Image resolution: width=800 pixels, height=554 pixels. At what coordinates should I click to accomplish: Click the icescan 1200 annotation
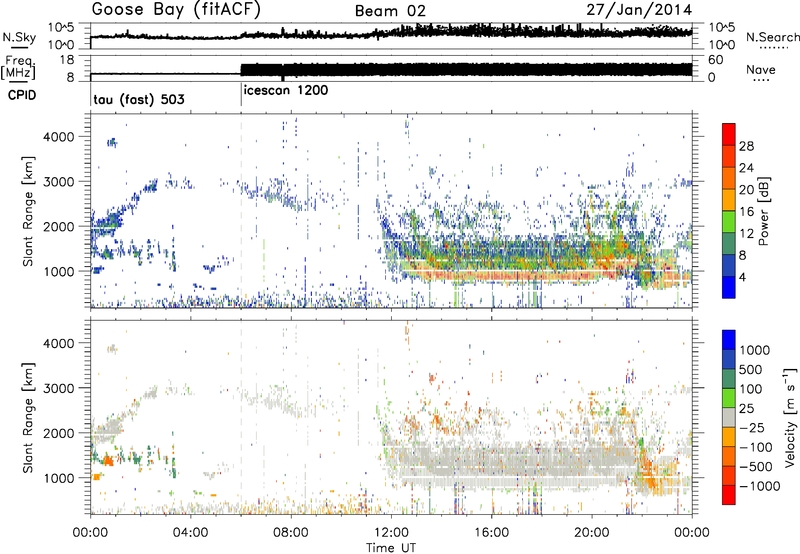[x=286, y=91]
